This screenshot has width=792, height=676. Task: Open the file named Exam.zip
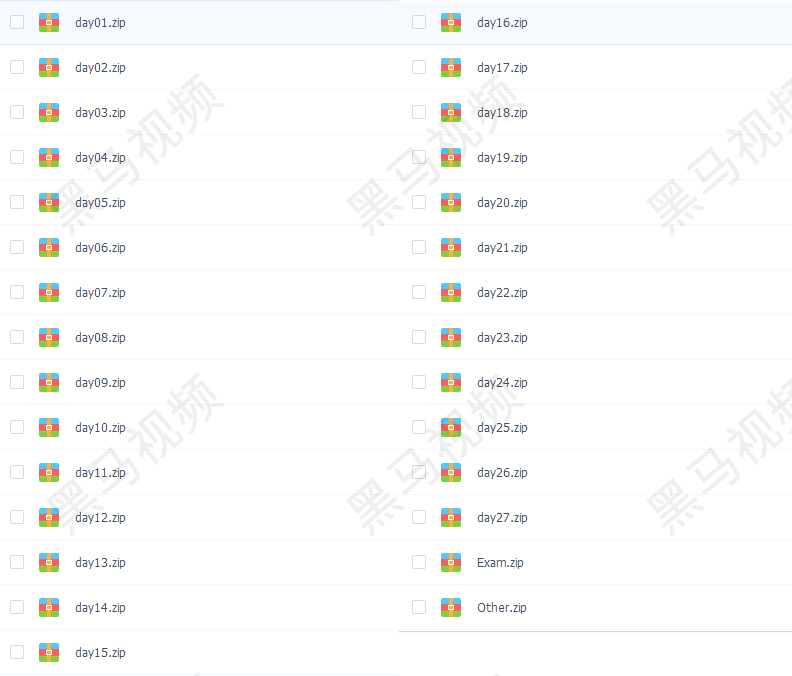(x=500, y=563)
